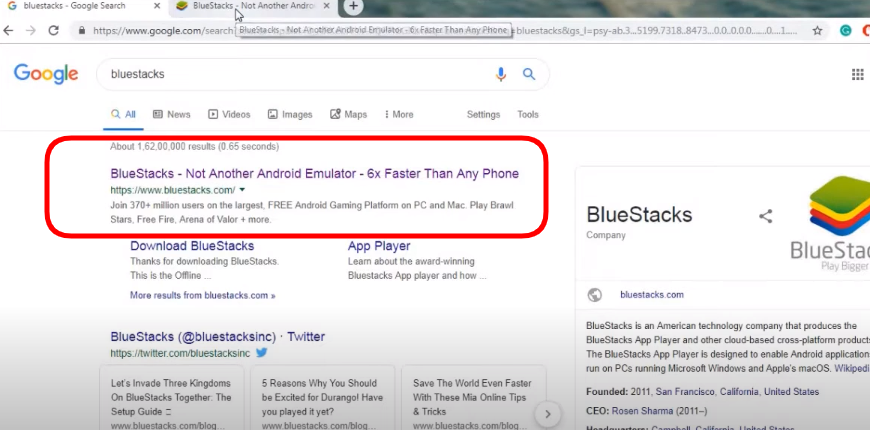The width and height of the screenshot is (870, 431).
Task: Open search Tools
Action: coord(528,114)
